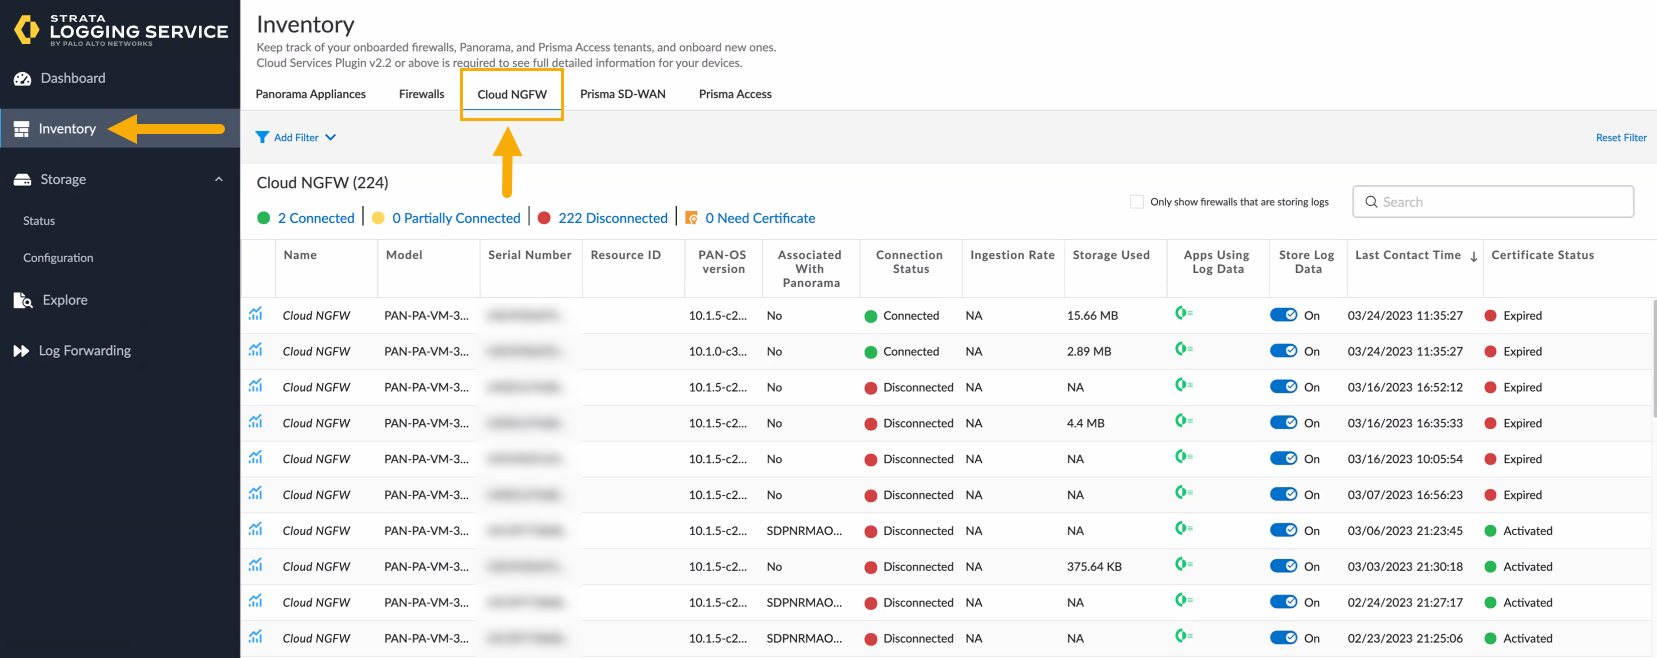Switch to the Firewalls tab

coord(421,94)
